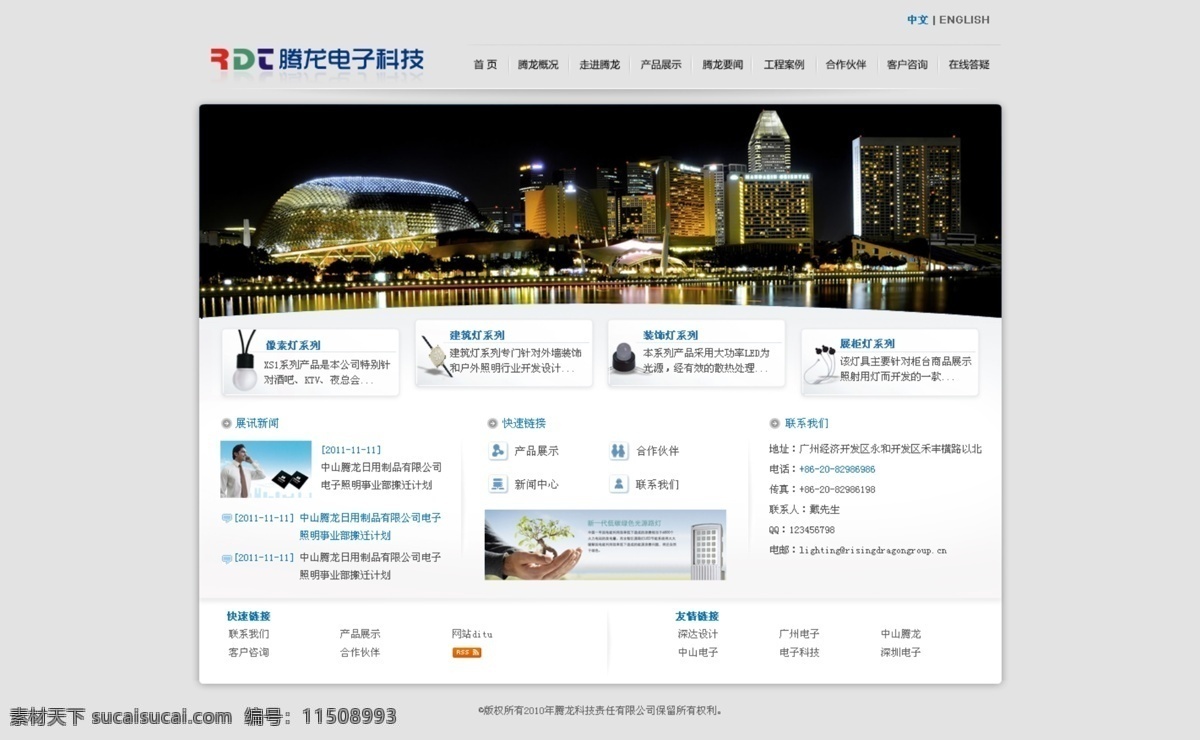This screenshot has width=1200, height=740.
Task: Click the QQ number 123456798
Action: [812, 530]
